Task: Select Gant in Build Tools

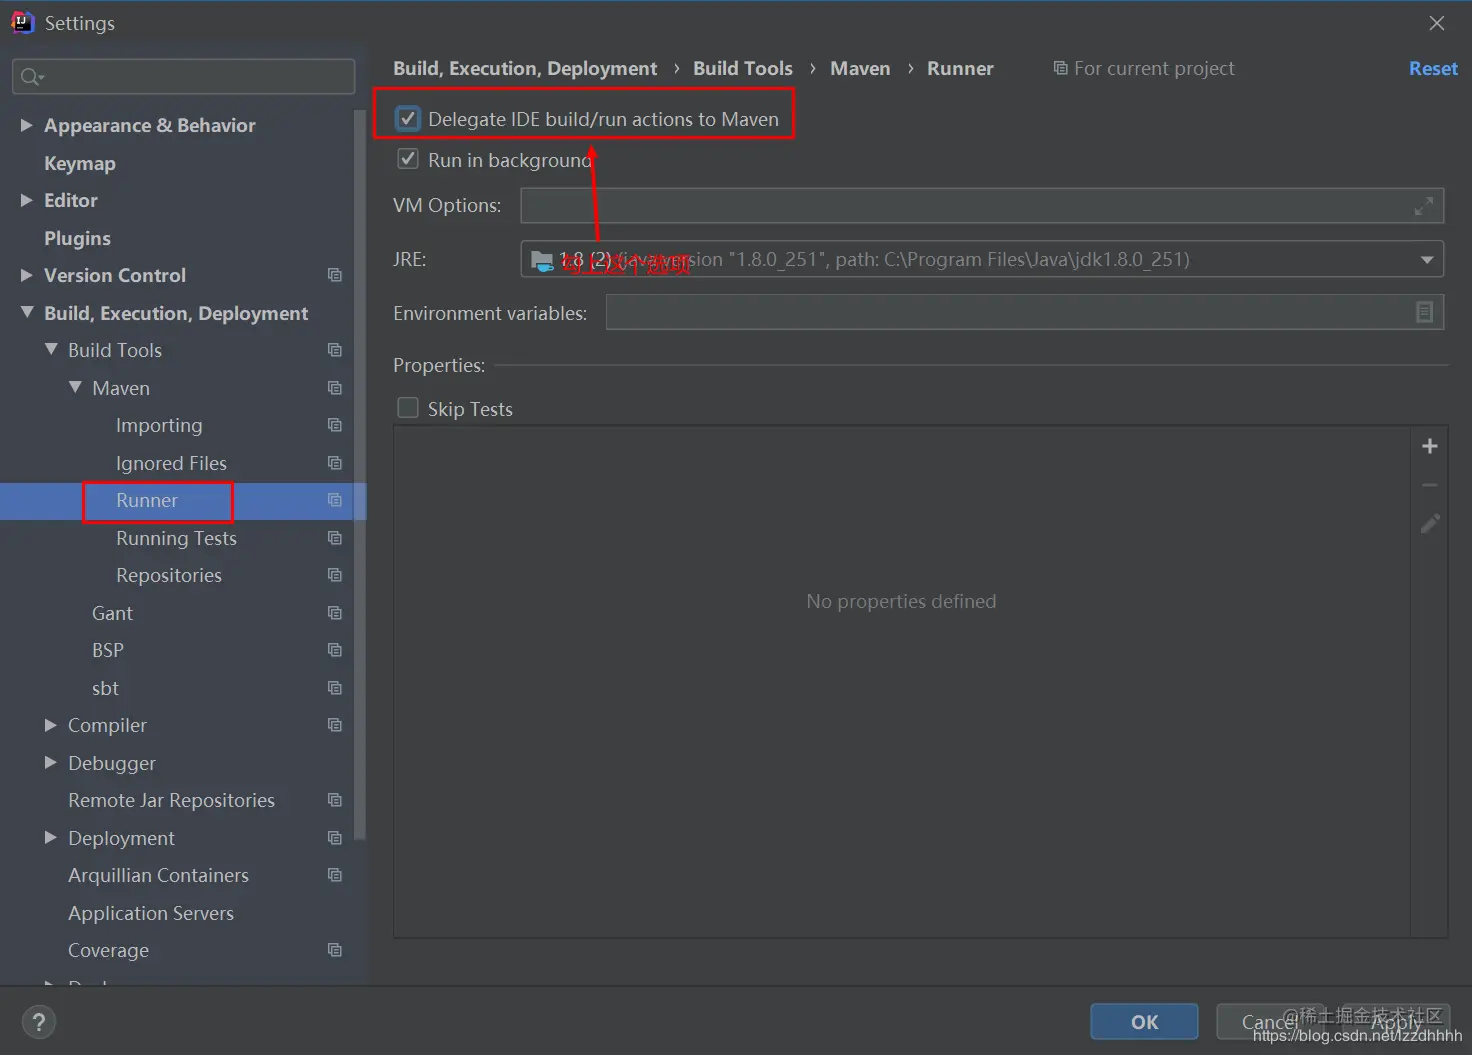Action: [112, 613]
